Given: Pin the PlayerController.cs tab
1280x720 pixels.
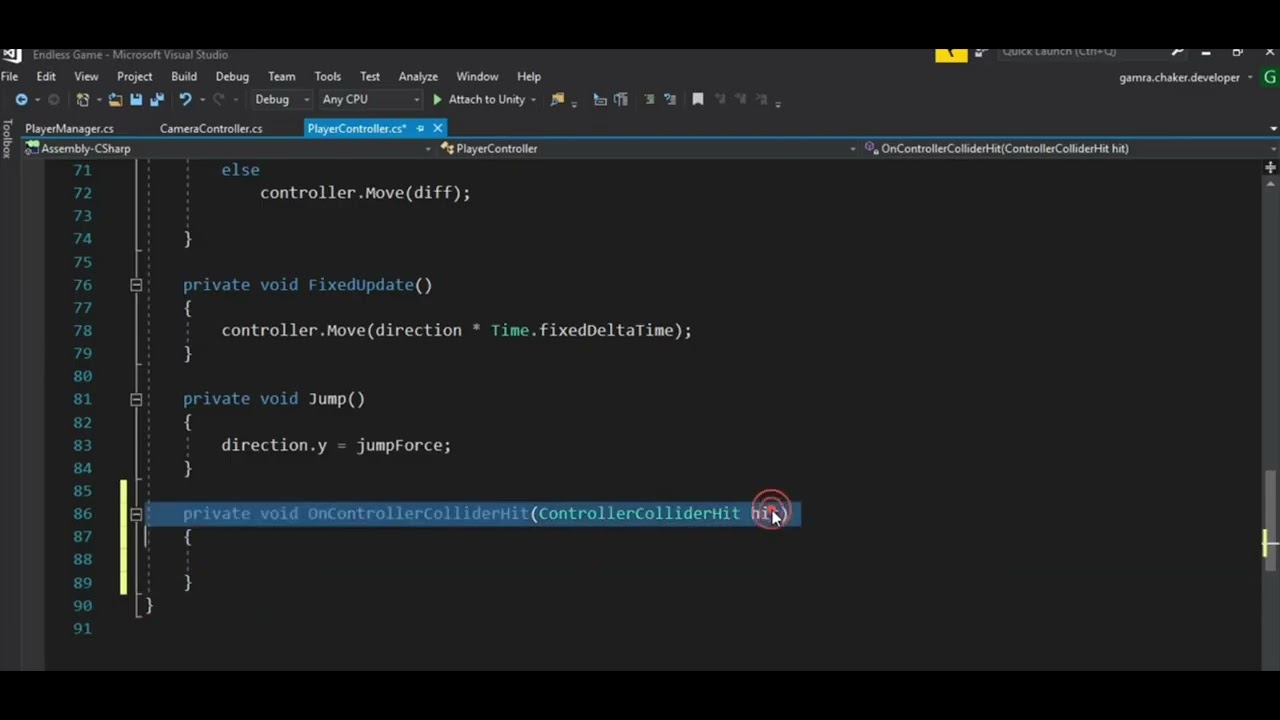Looking at the screenshot, I should [420, 129].
